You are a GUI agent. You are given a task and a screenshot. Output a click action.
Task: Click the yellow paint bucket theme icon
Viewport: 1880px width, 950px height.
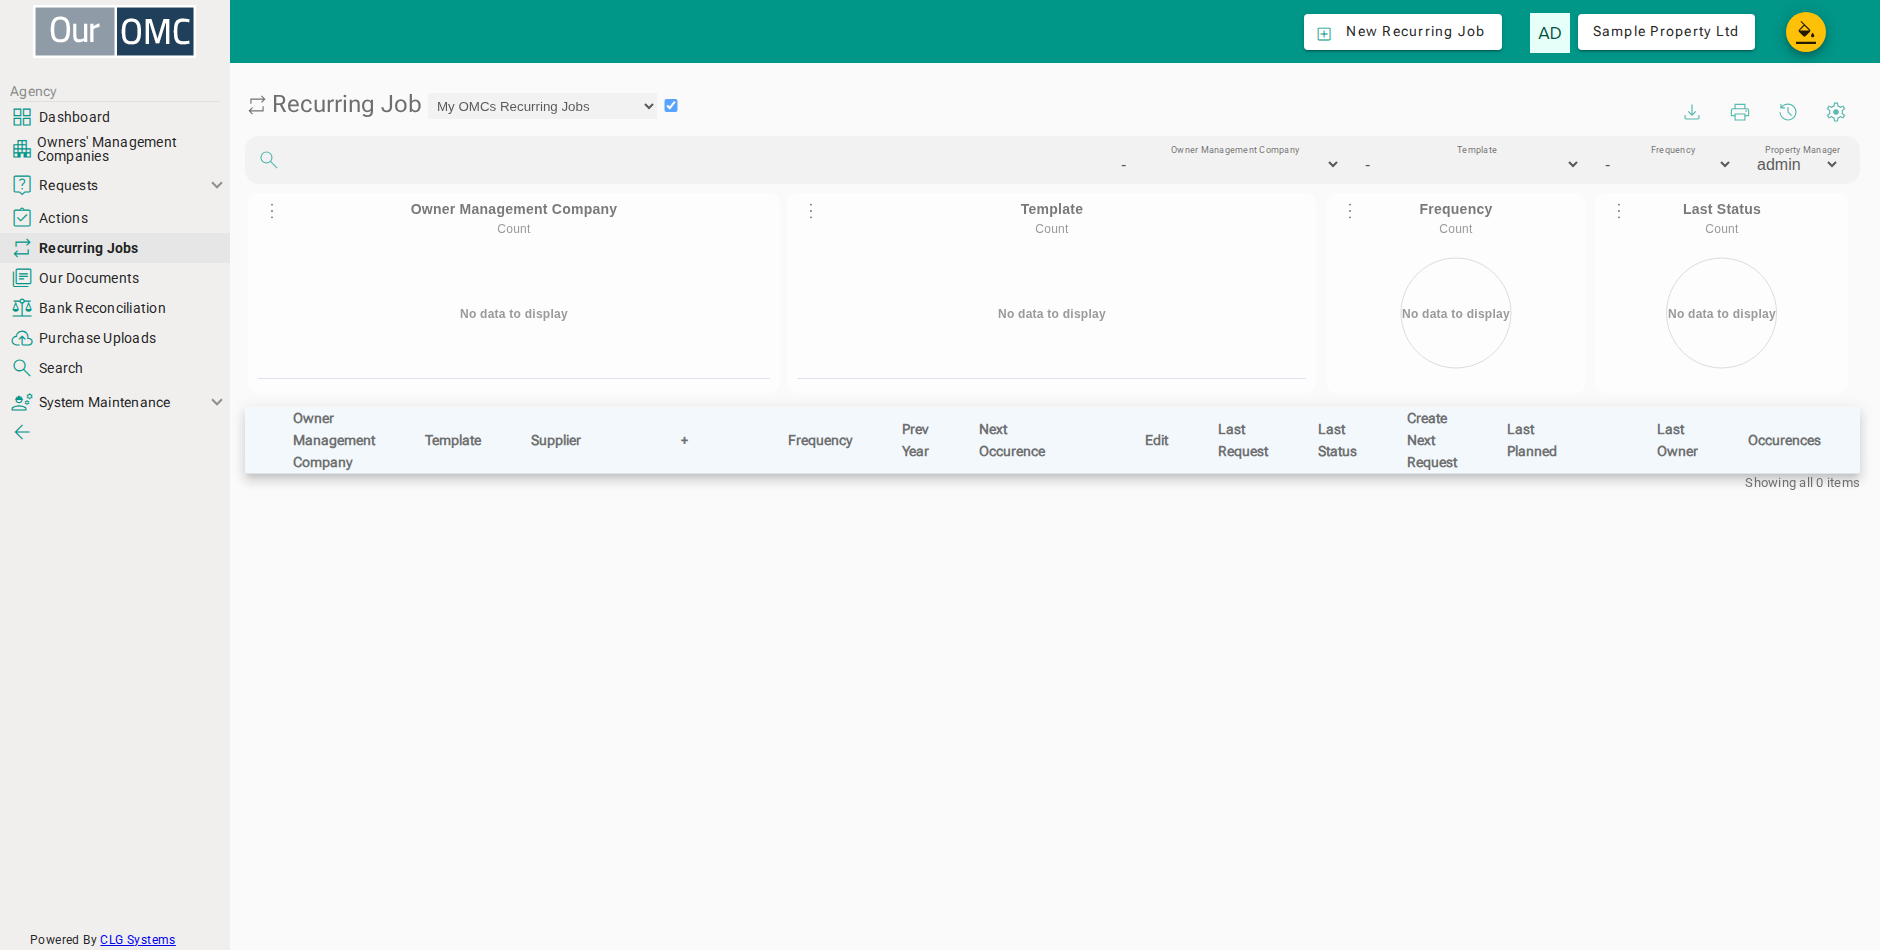(1806, 32)
